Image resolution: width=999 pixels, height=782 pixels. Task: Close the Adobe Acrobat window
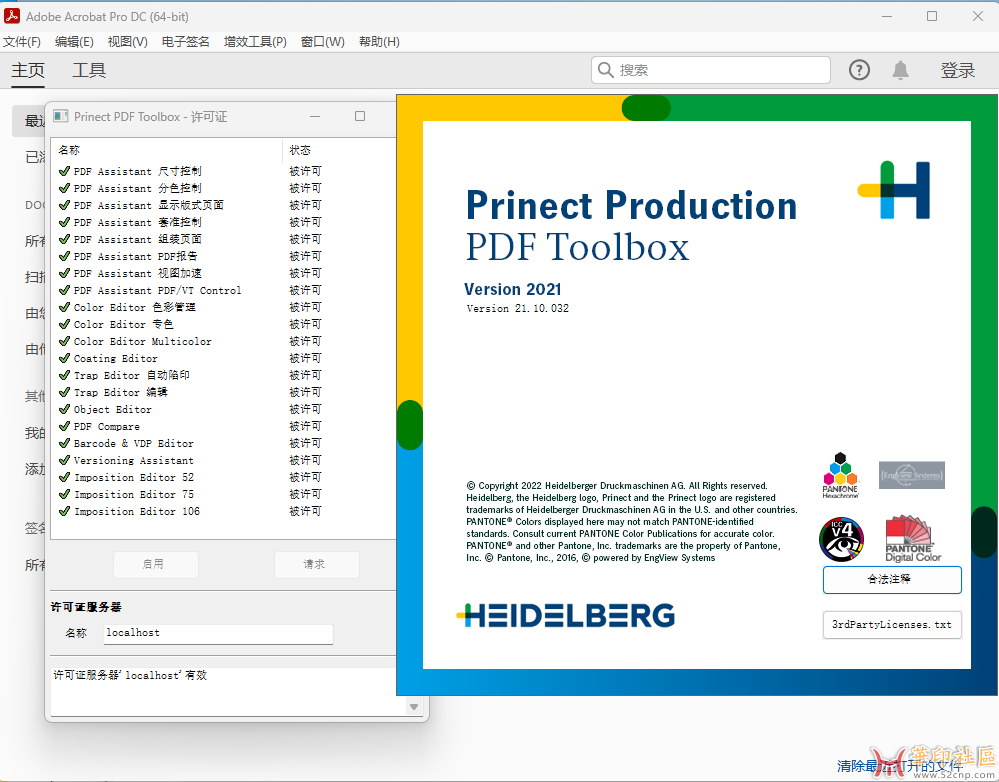click(978, 16)
